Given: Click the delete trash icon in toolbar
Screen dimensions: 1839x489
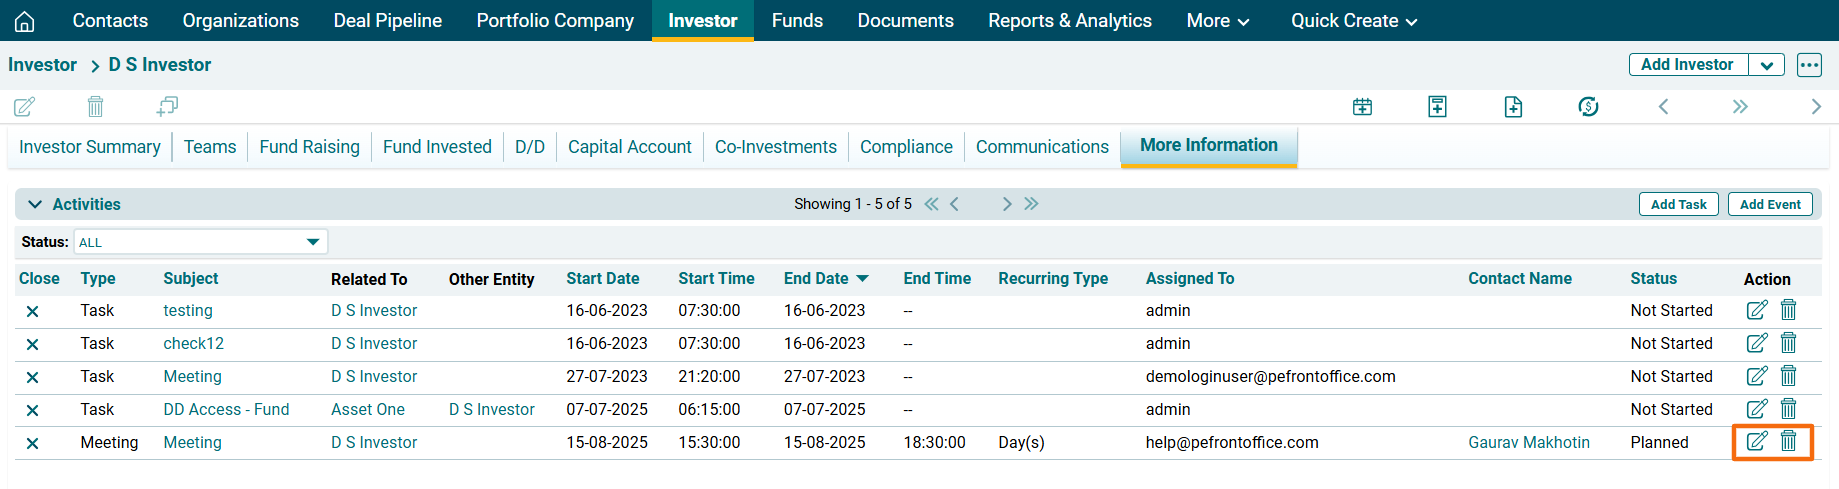Looking at the screenshot, I should tap(95, 106).
